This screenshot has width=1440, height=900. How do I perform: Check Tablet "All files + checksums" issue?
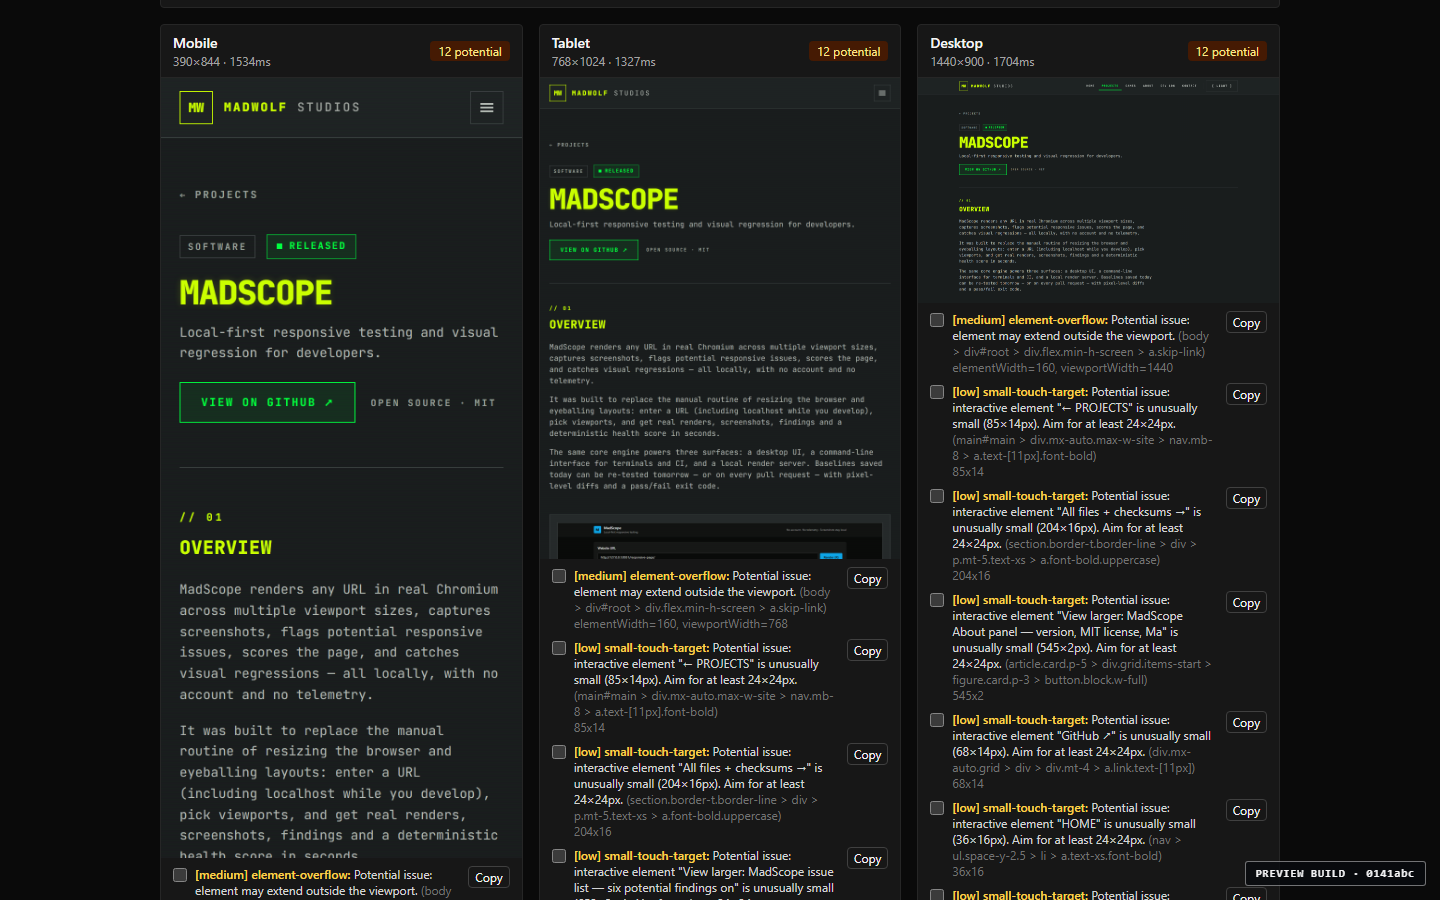(559, 752)
